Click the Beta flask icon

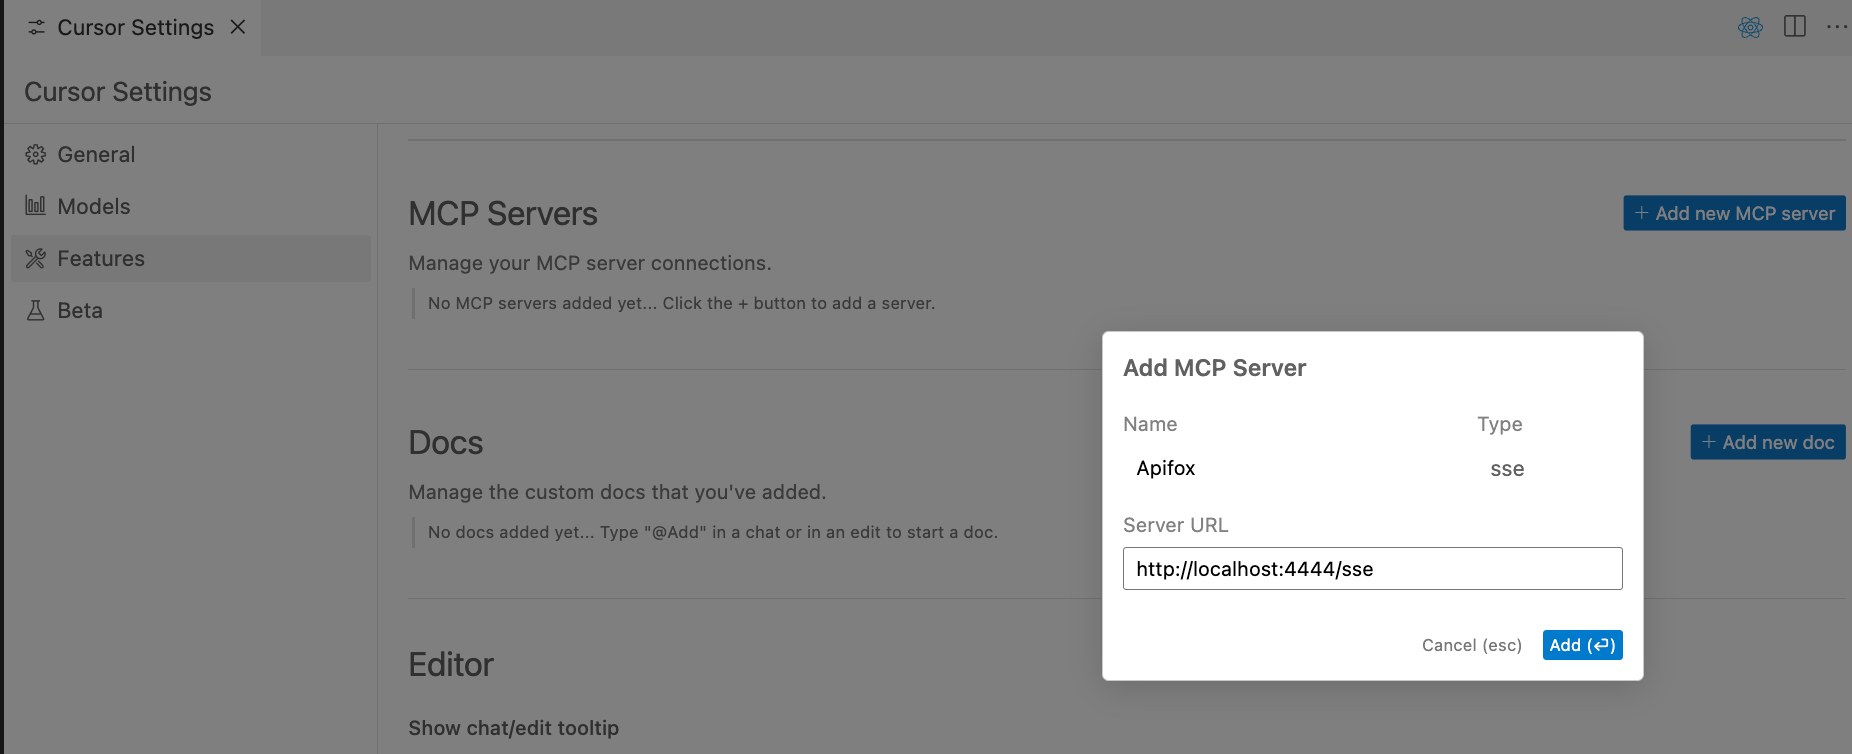coord(36,311)
